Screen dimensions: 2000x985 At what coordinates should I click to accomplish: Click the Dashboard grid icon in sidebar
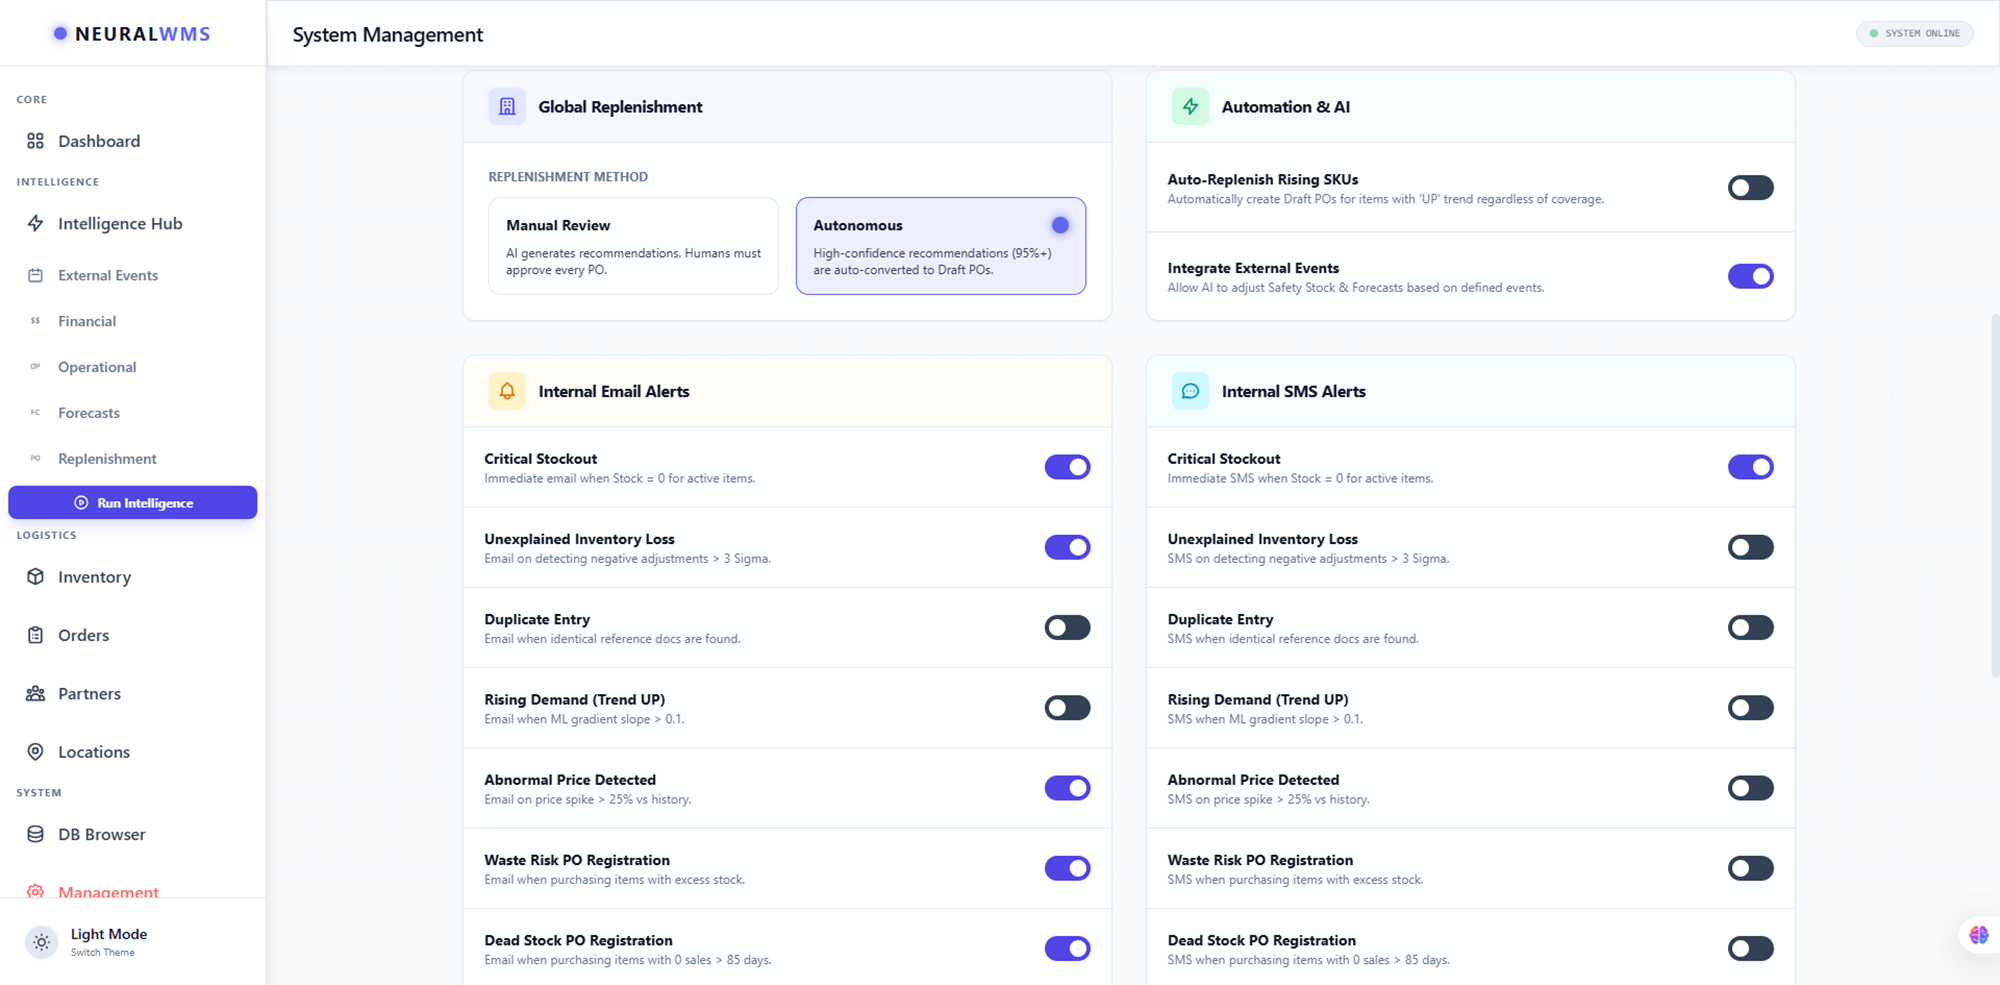coord(35,141)
